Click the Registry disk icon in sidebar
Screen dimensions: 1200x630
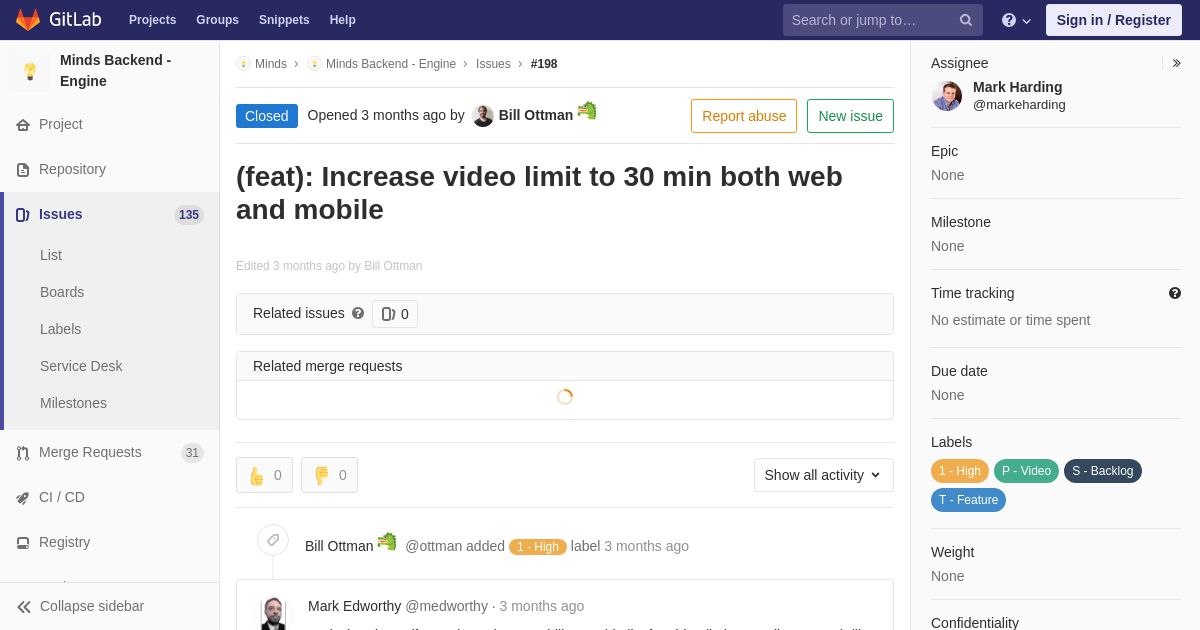pos(23,543)
